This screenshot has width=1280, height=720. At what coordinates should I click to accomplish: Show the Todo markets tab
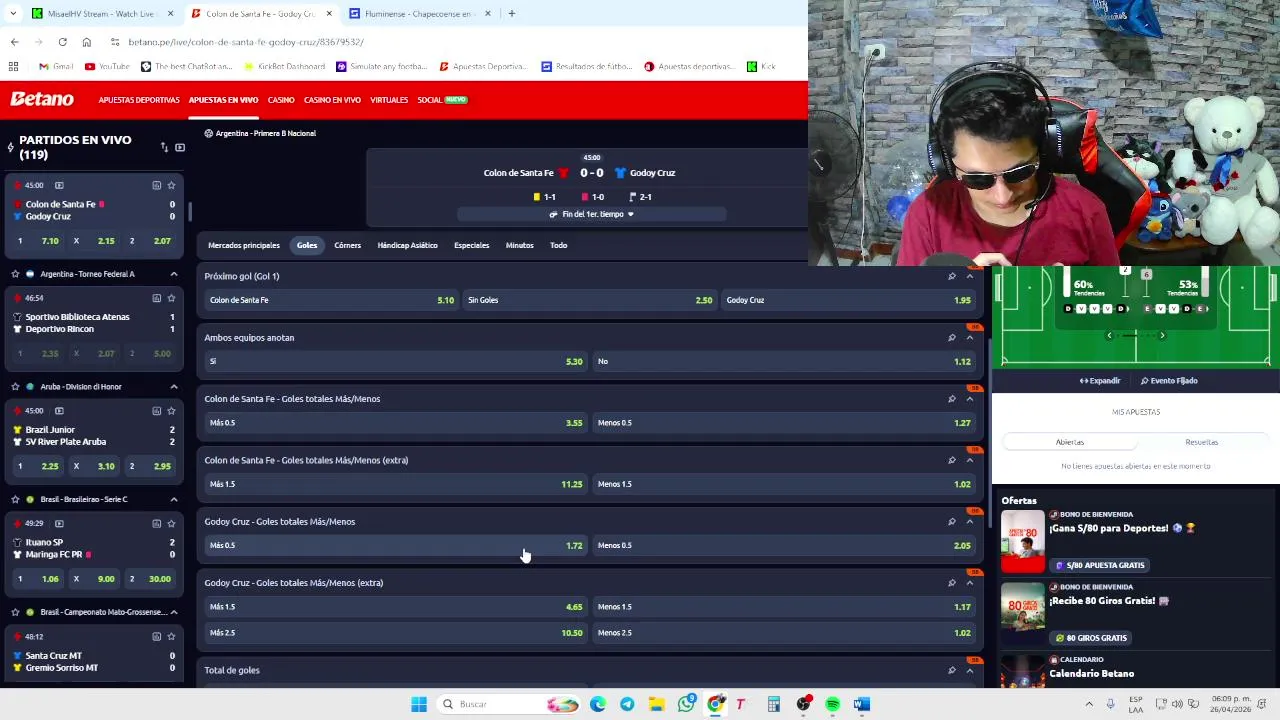[x=558, y=245]
